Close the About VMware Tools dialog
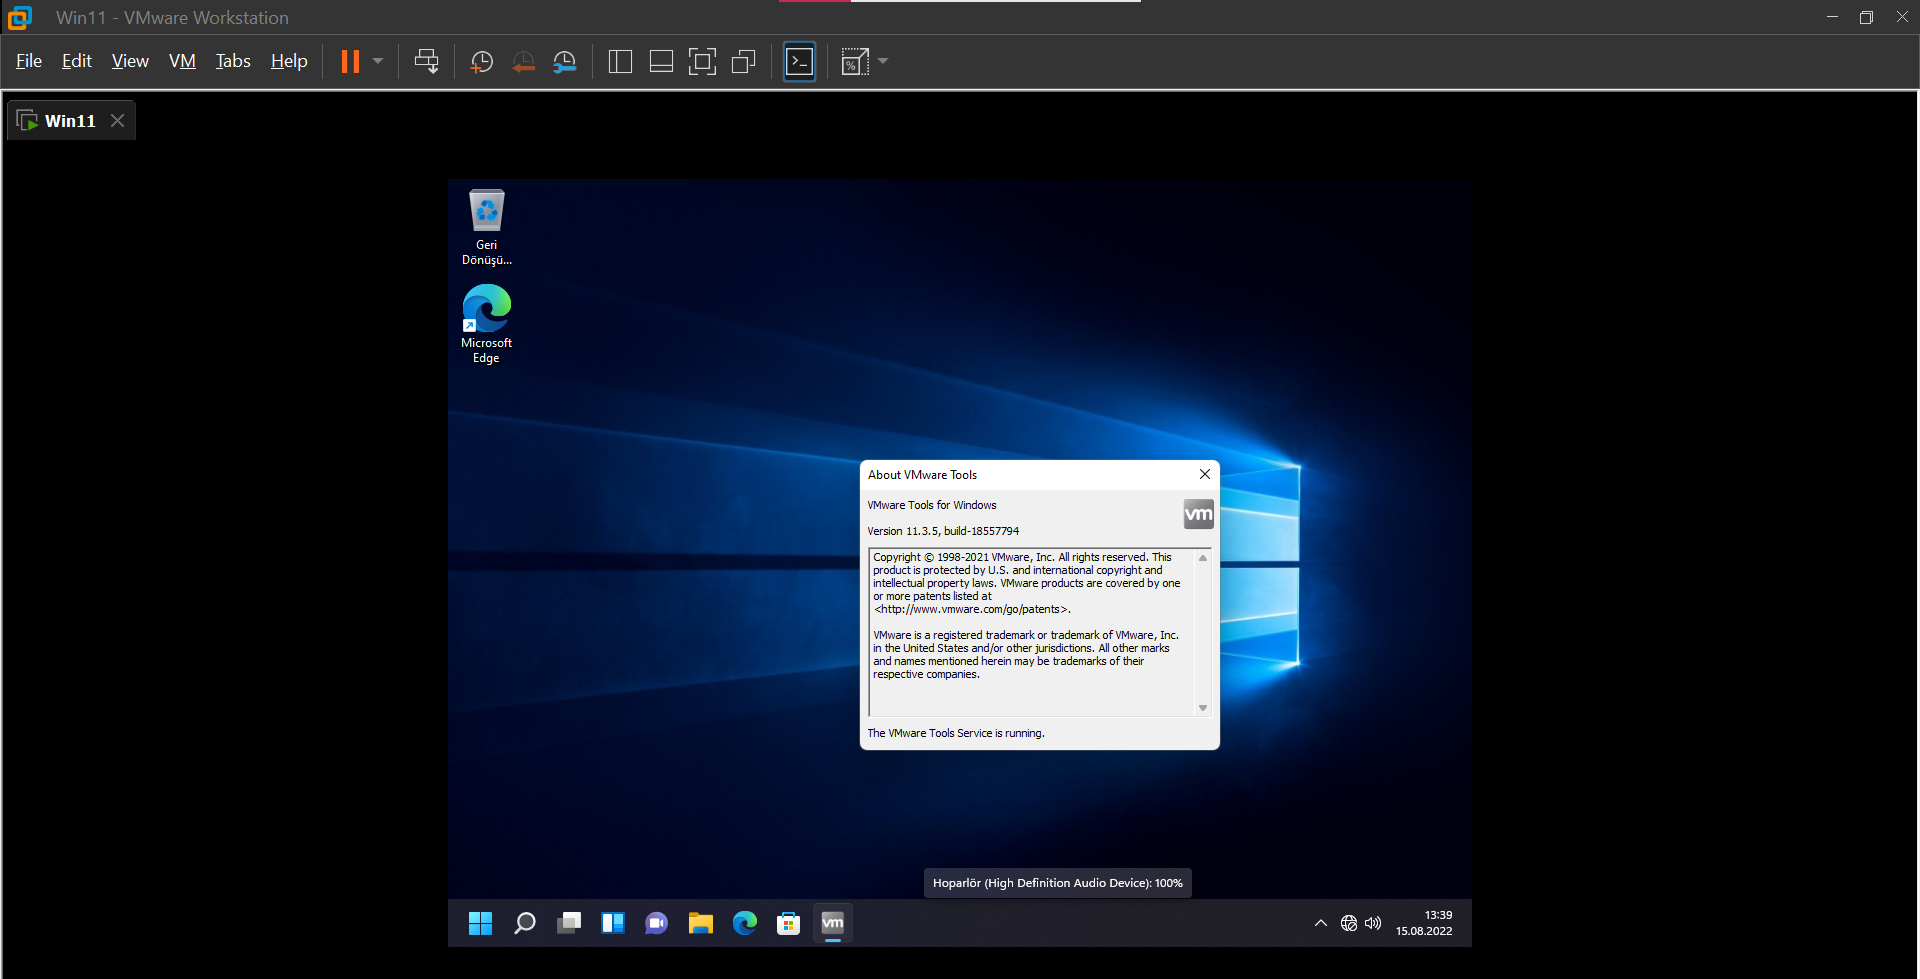 point(1205,474)
